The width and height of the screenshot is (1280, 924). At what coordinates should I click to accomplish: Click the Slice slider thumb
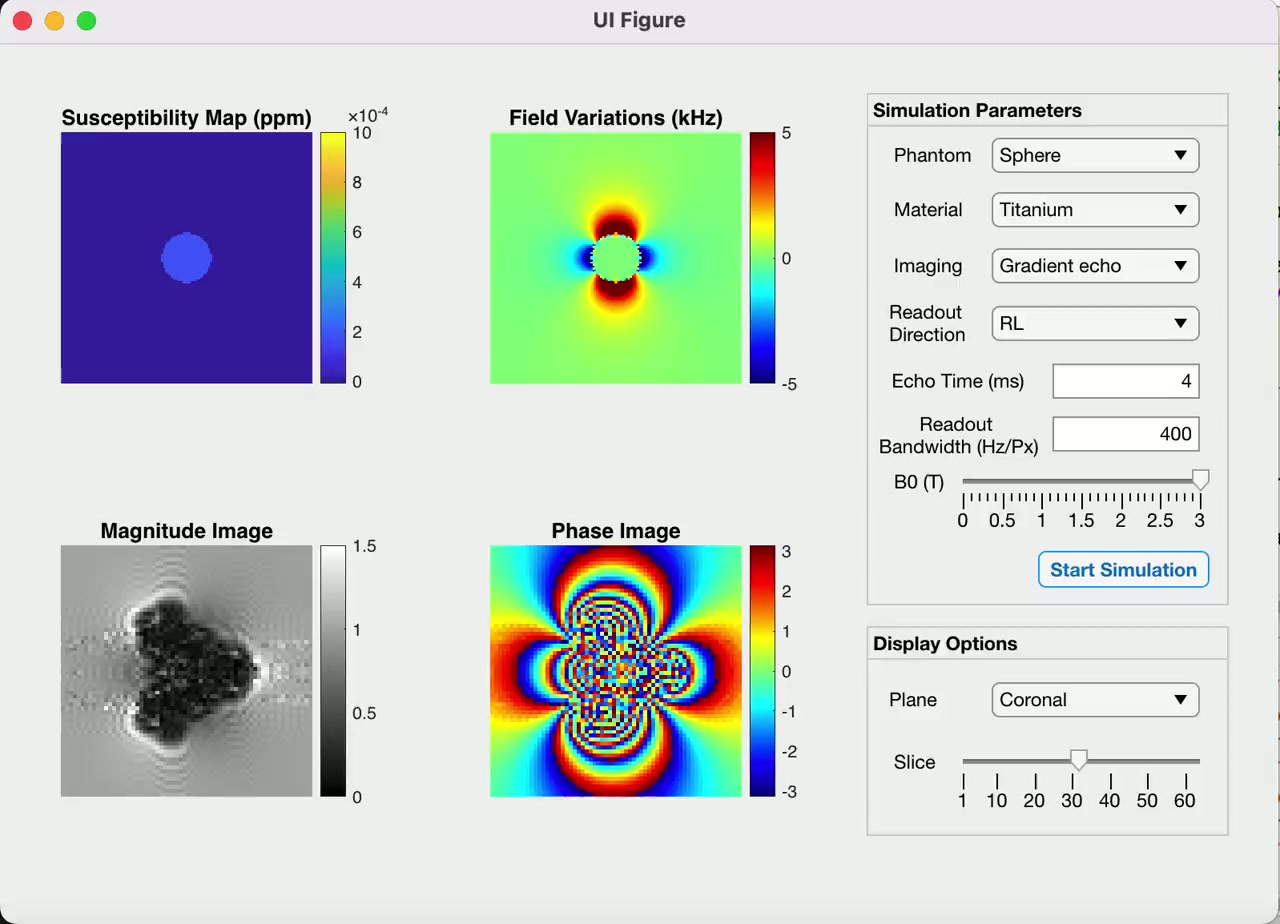pos(1078,761)
